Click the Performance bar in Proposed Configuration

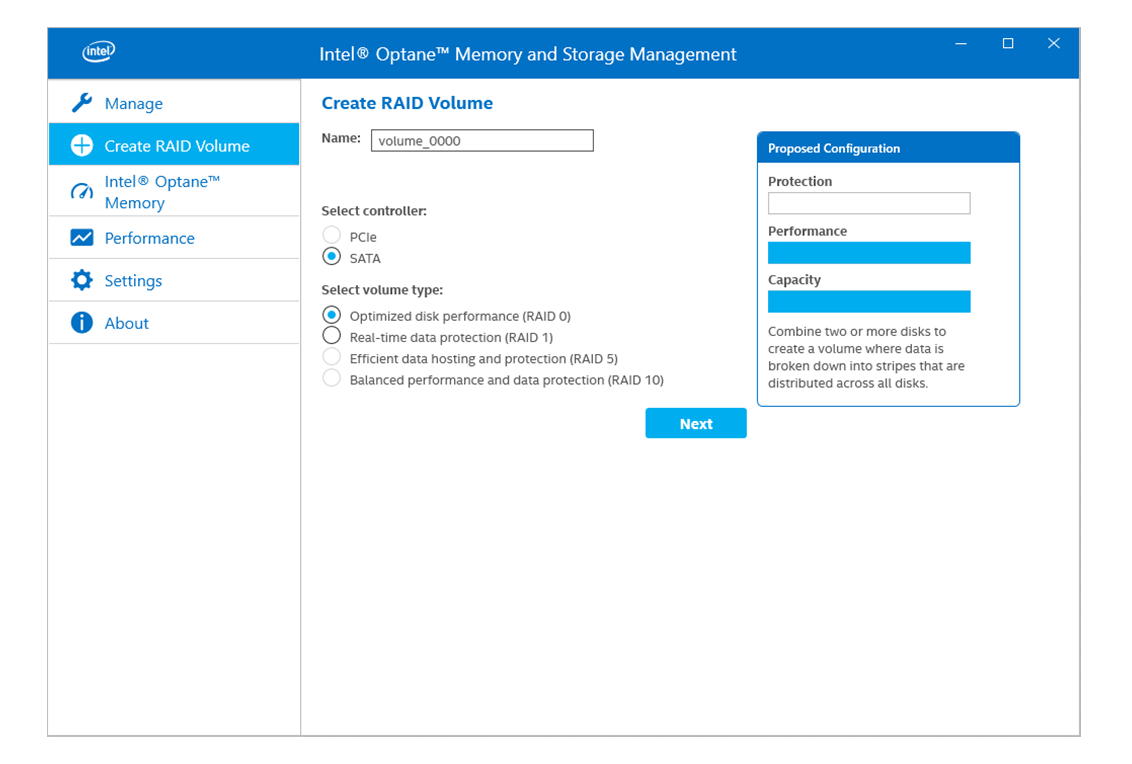[x=869, y=253]
